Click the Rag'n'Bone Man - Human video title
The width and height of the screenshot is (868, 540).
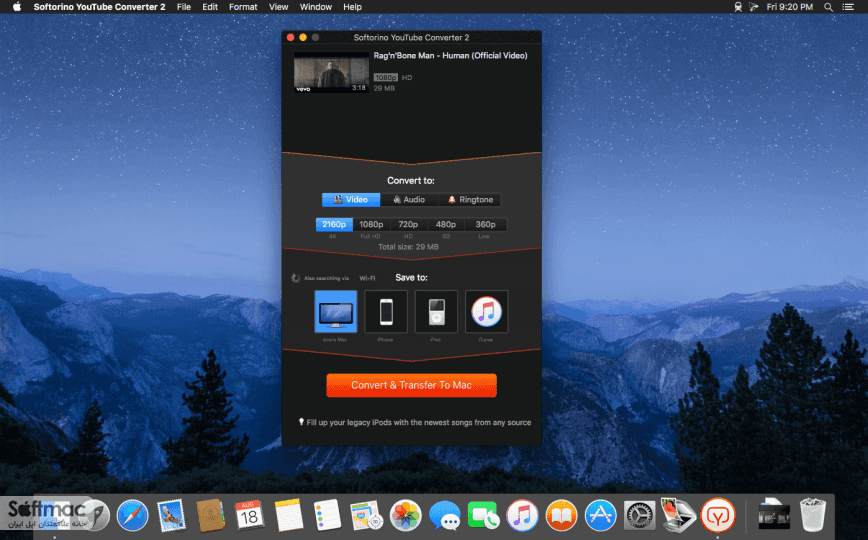450,55
